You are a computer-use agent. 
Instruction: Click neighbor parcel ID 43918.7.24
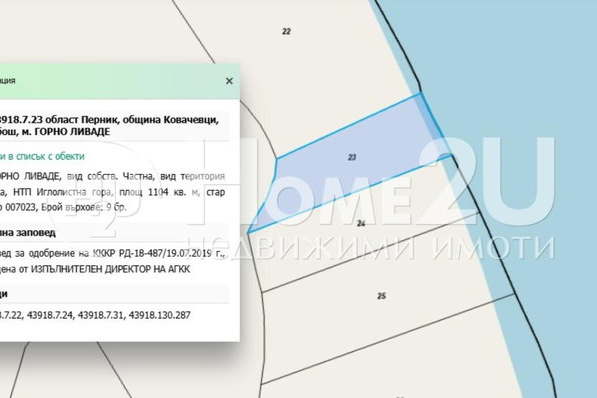[x=49, y=315]
